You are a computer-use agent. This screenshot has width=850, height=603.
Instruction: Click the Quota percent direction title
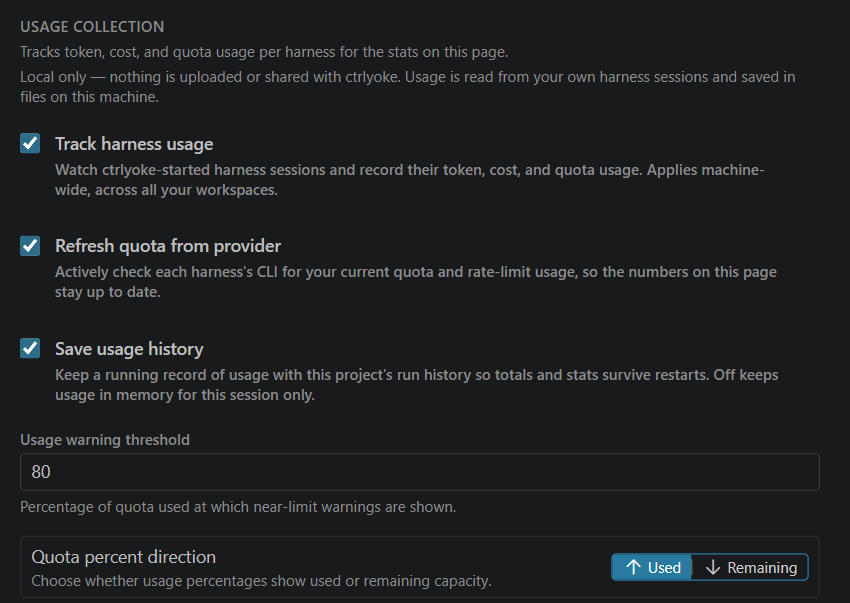tap(124, 557)
